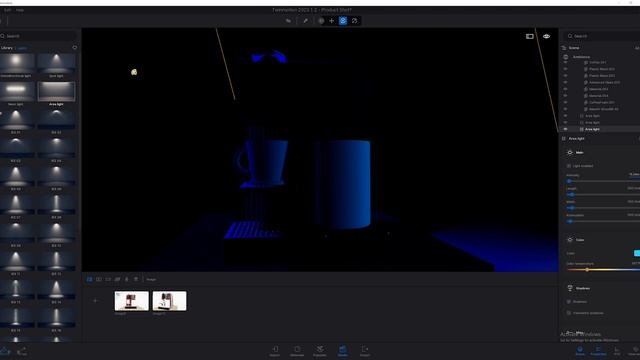
Task: Click the Ambience globe icon in scene tree
Action: (566, 57)
